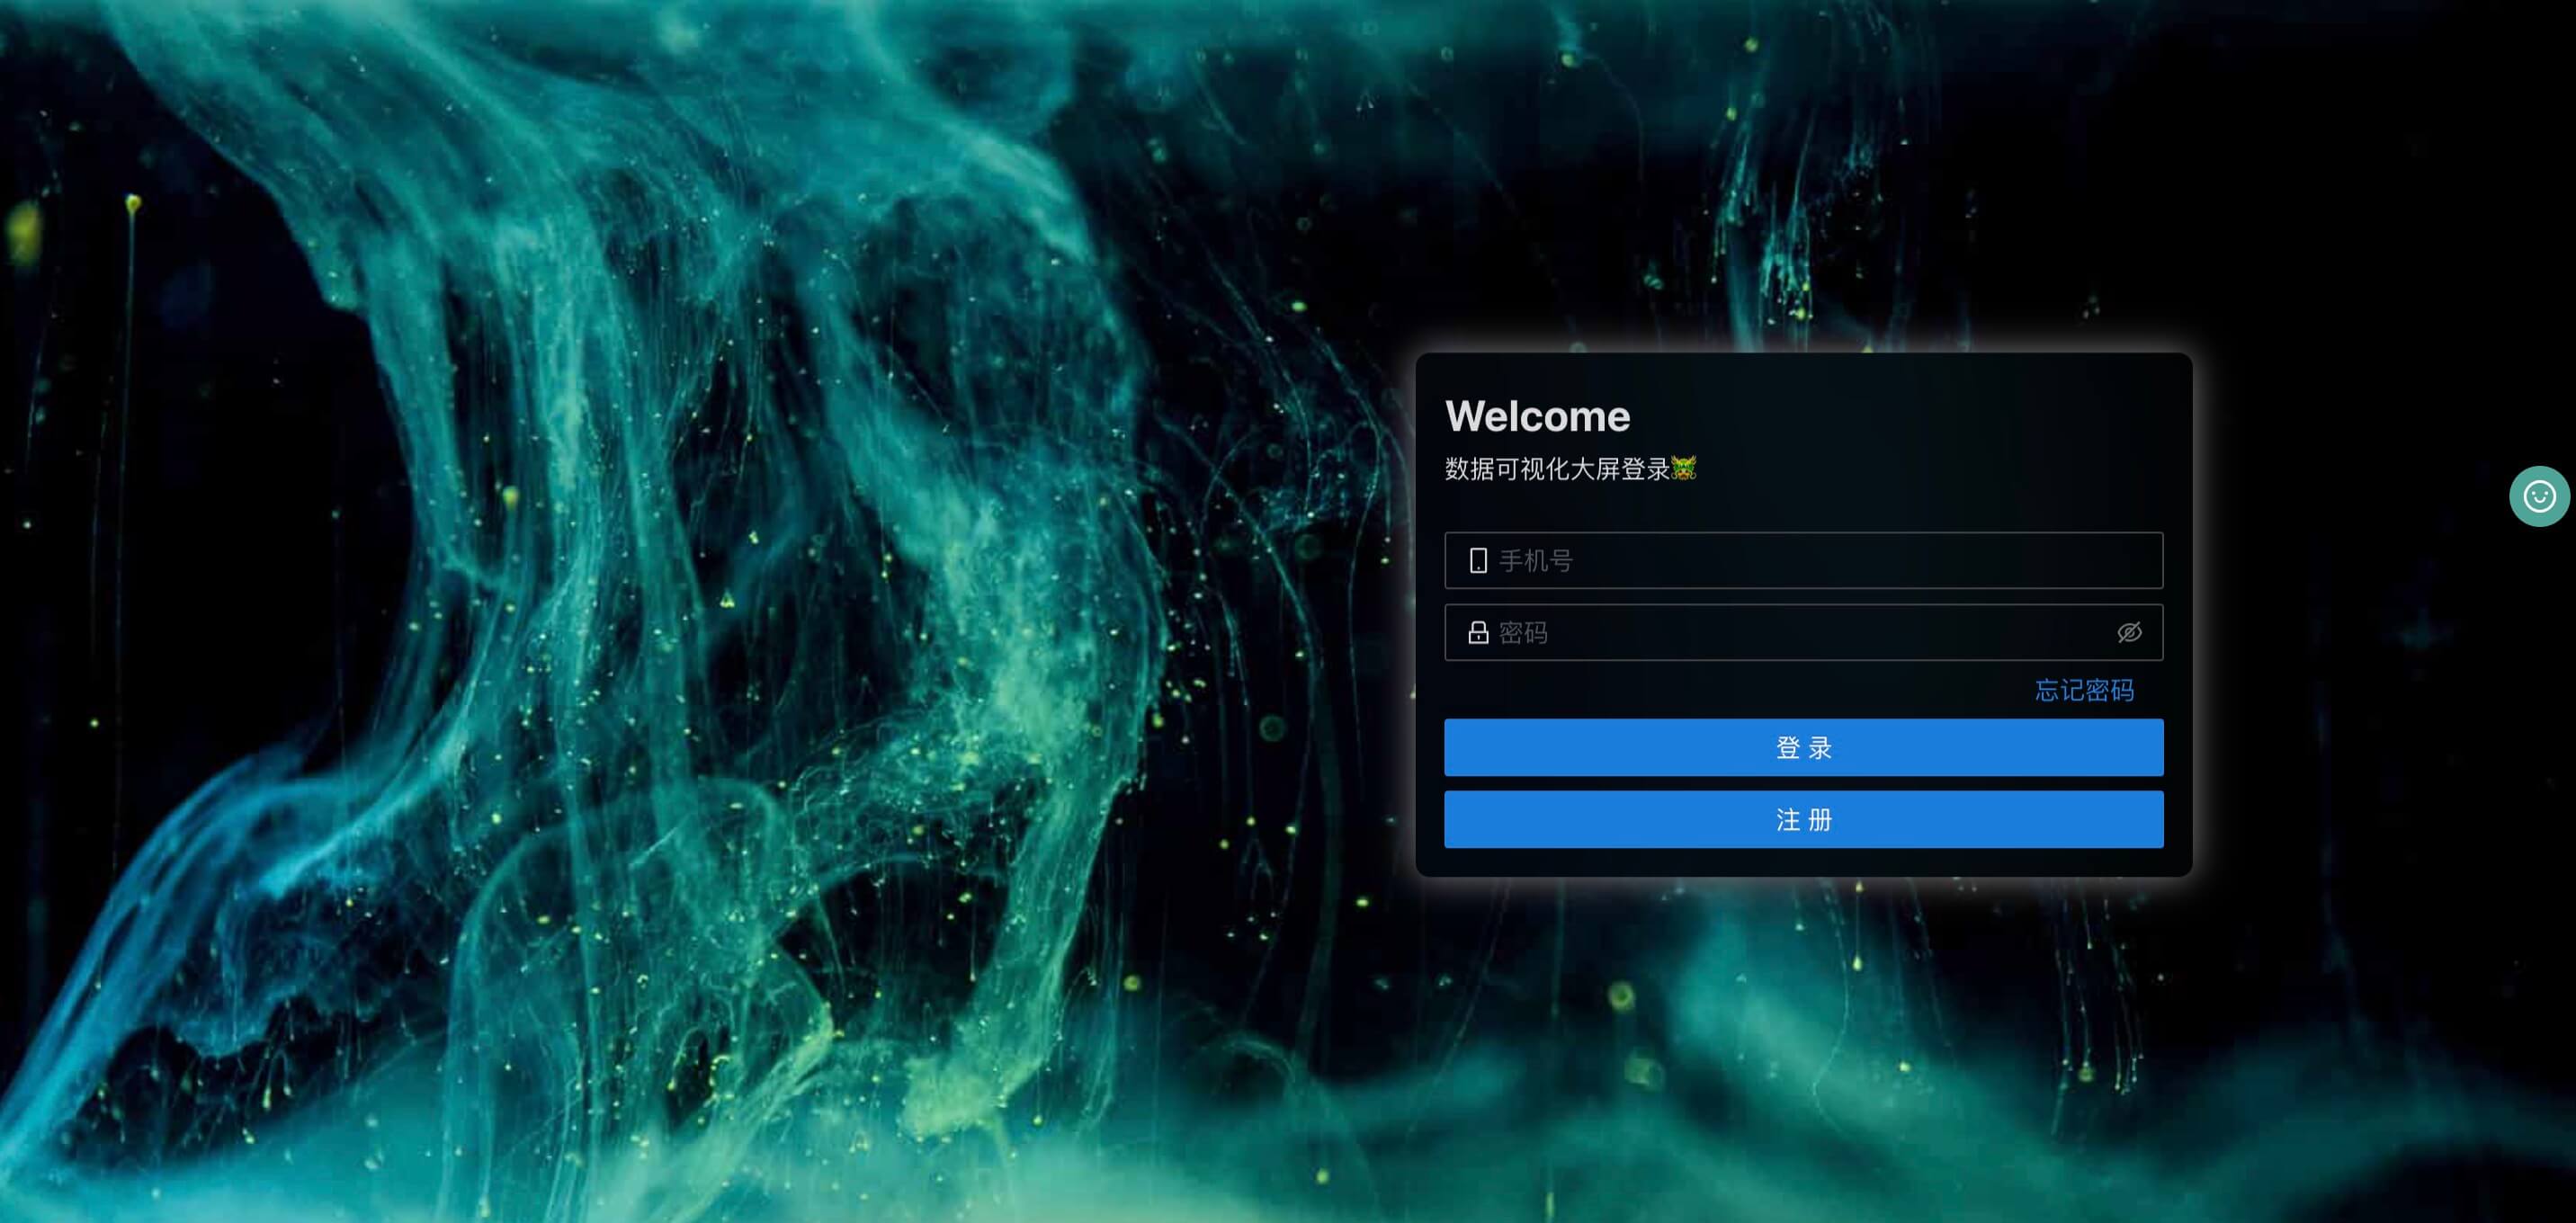Click the Welcome heading text
The image size is (2576, 1223).
tap(1537, 416)
